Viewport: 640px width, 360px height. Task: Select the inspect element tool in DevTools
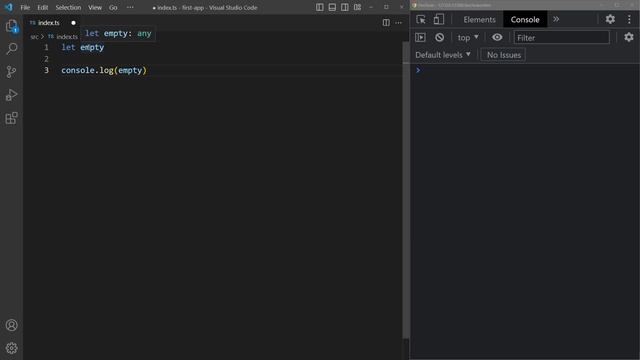(x=421, y=20)
